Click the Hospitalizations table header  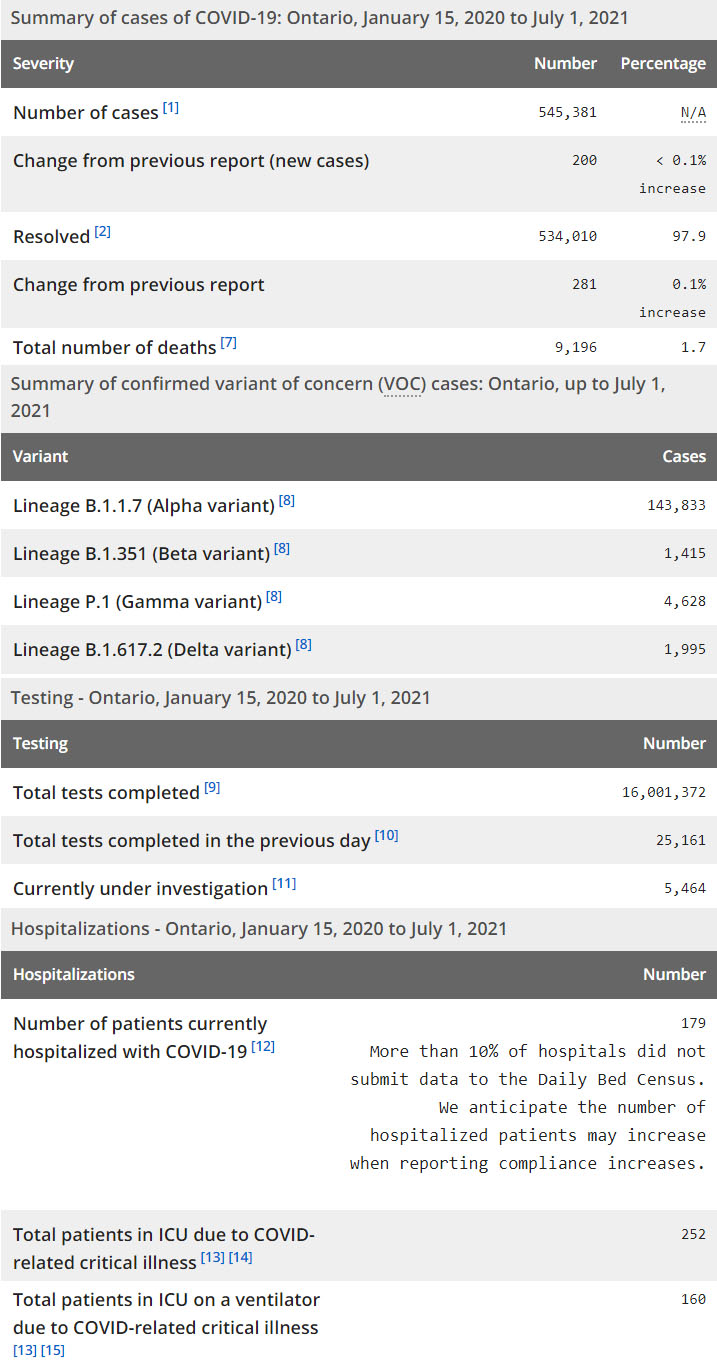point(74,974)
